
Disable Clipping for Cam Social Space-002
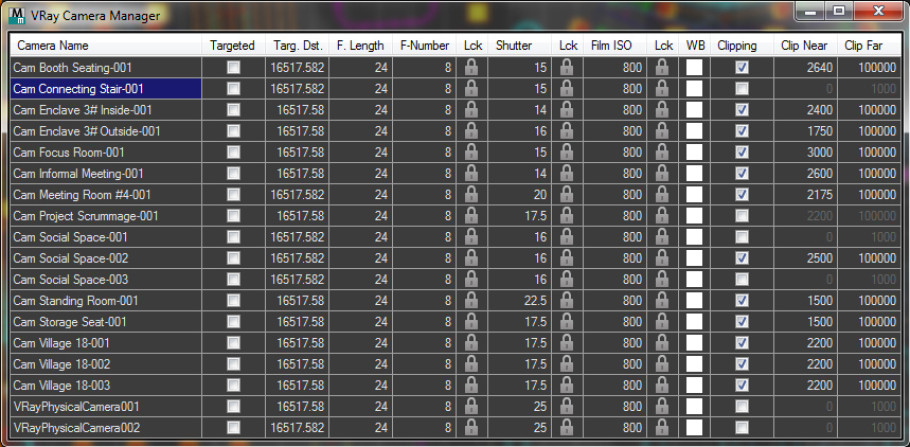742,258
